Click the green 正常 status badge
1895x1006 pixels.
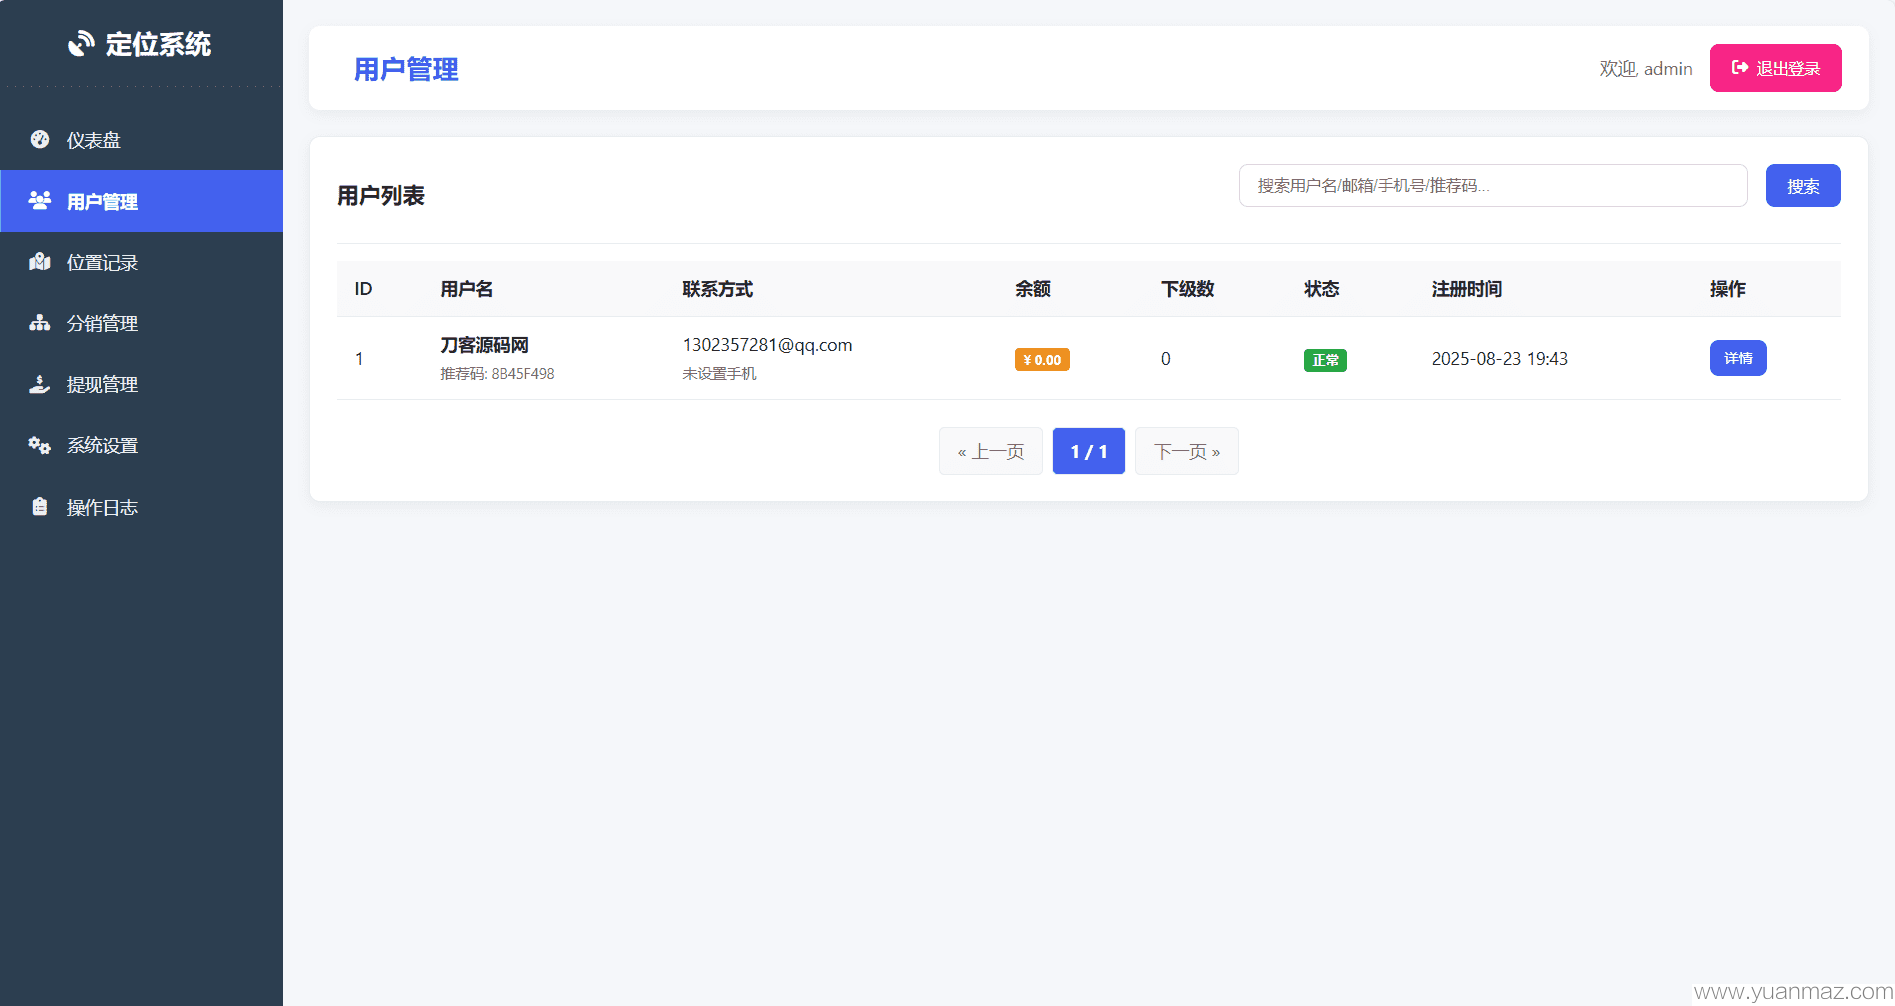pos(1325,360)
